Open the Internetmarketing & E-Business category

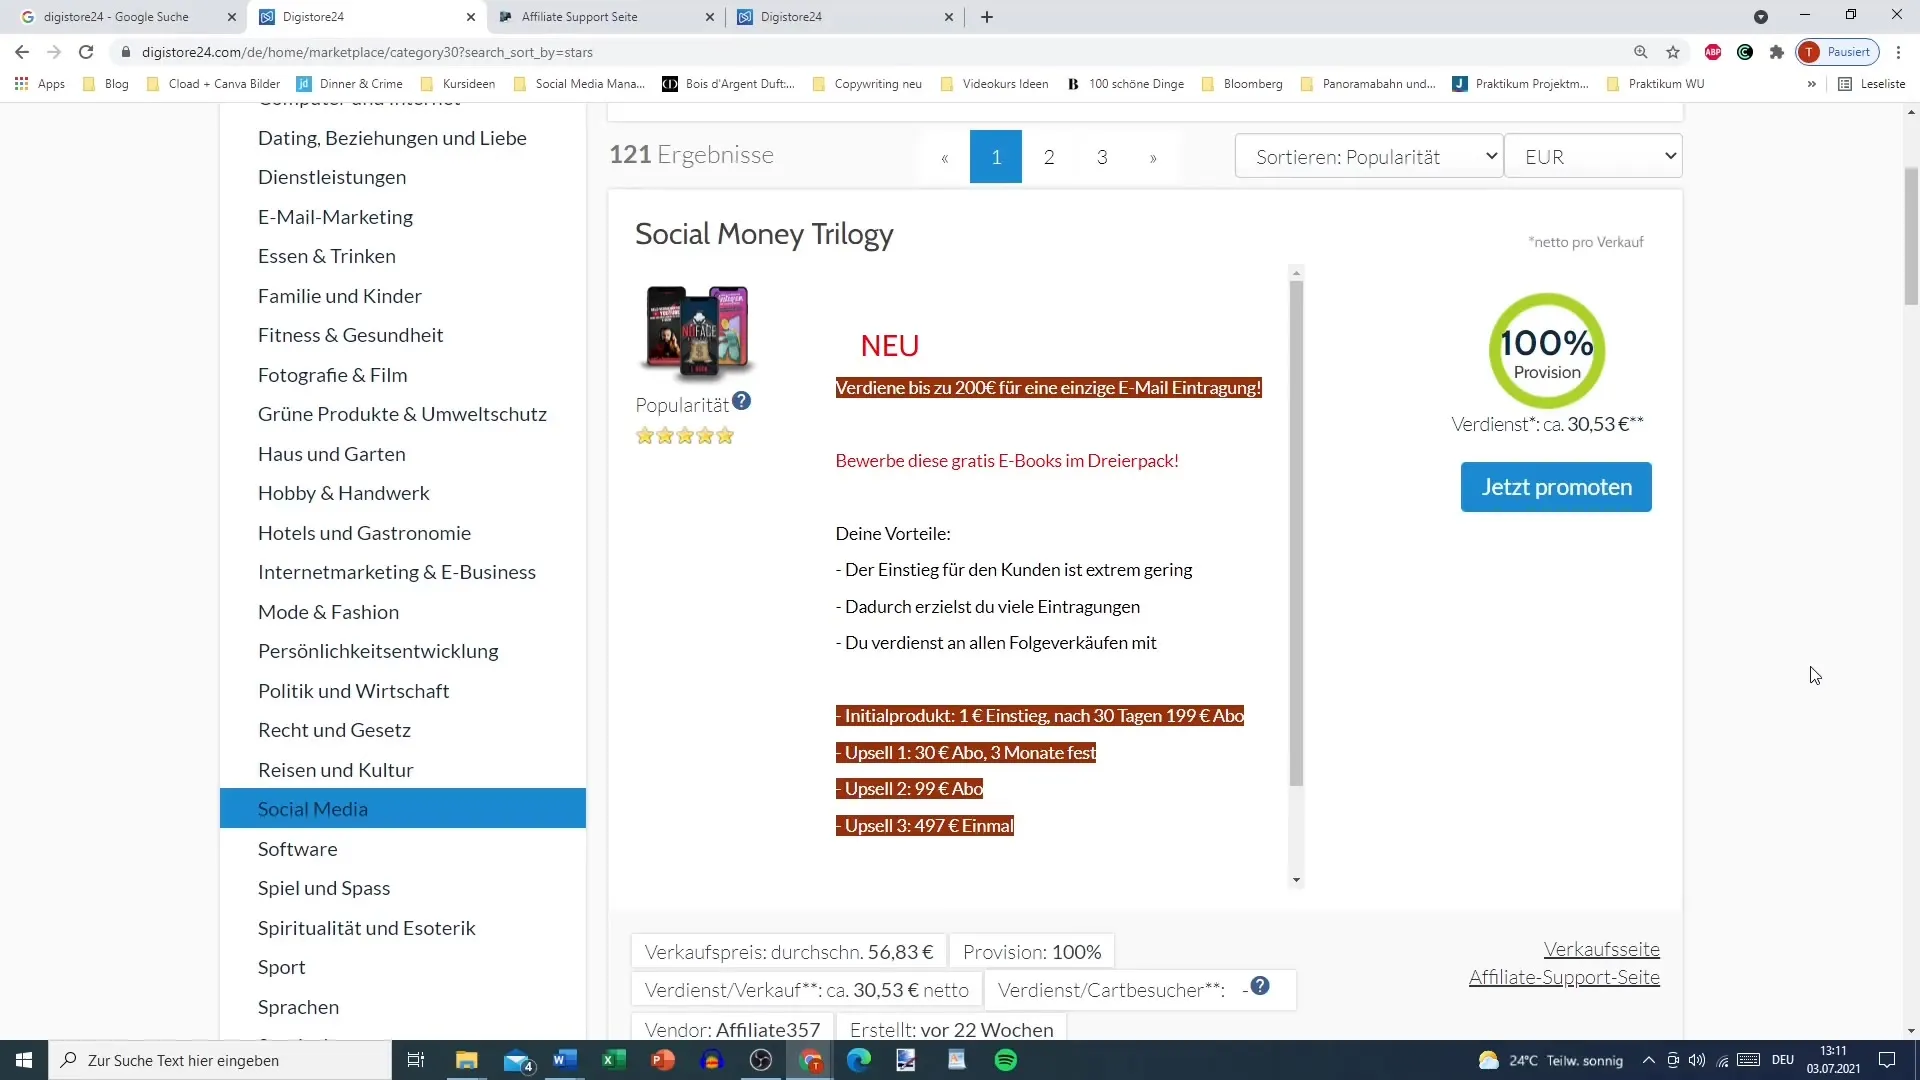396,572
